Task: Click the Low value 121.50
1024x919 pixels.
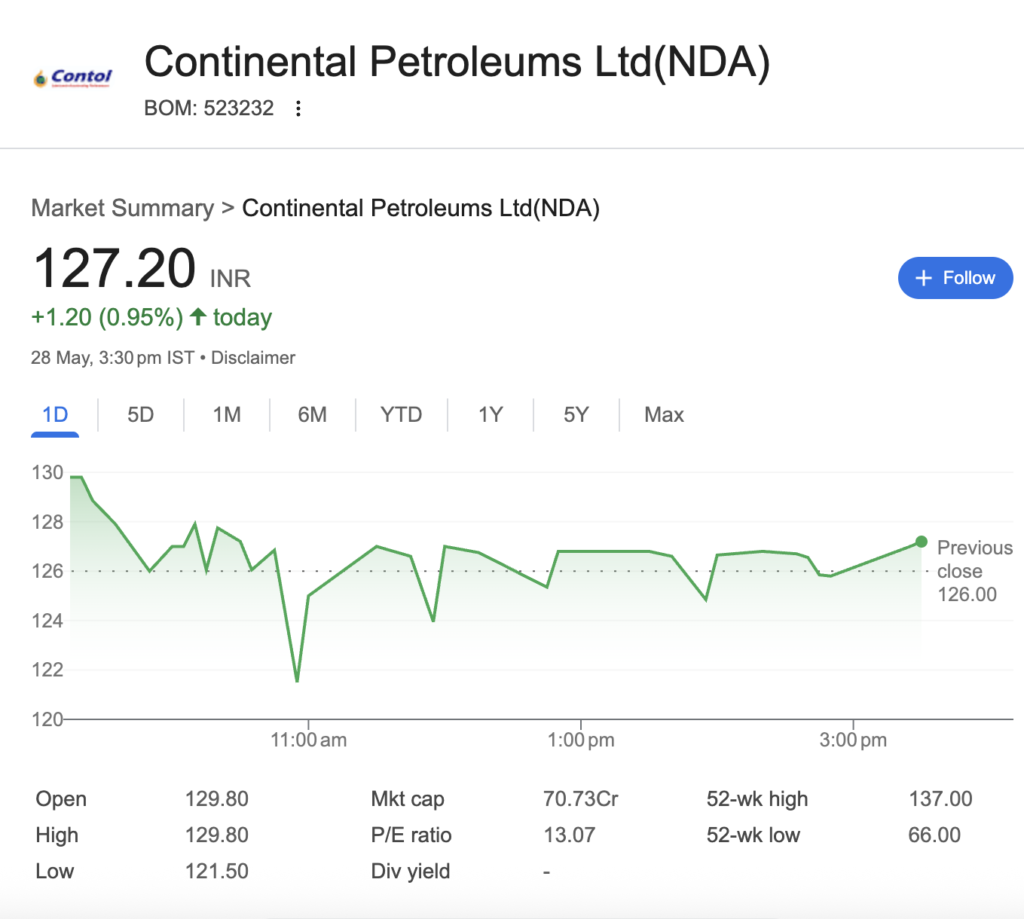Action: [217, 871]
